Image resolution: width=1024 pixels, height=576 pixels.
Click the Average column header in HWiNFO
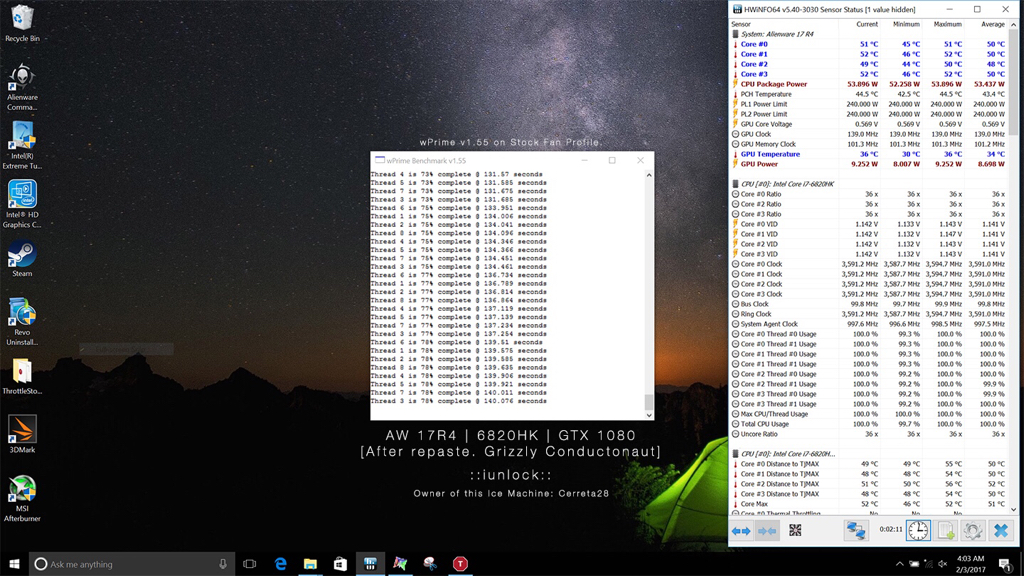tap(993, 24)
